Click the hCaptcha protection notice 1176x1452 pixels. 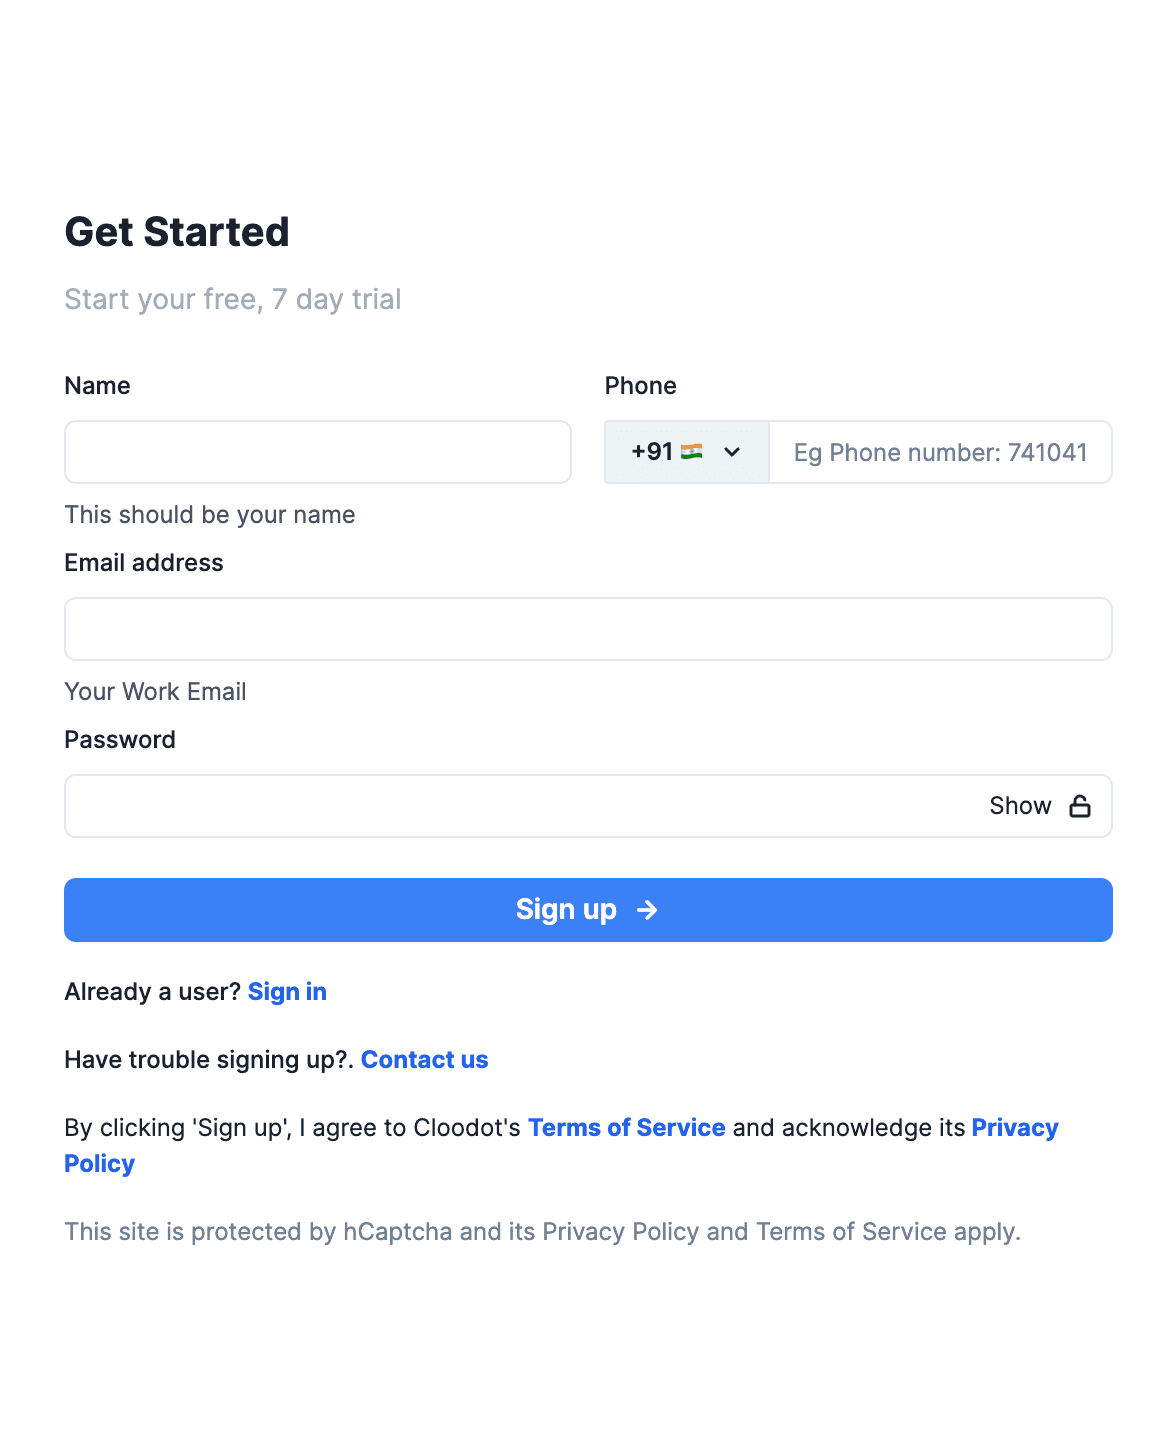tap(543, 1231)
